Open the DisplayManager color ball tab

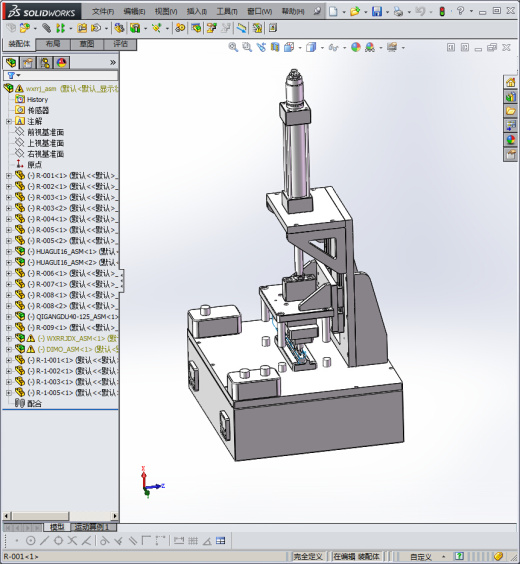(x=62, y=63)
